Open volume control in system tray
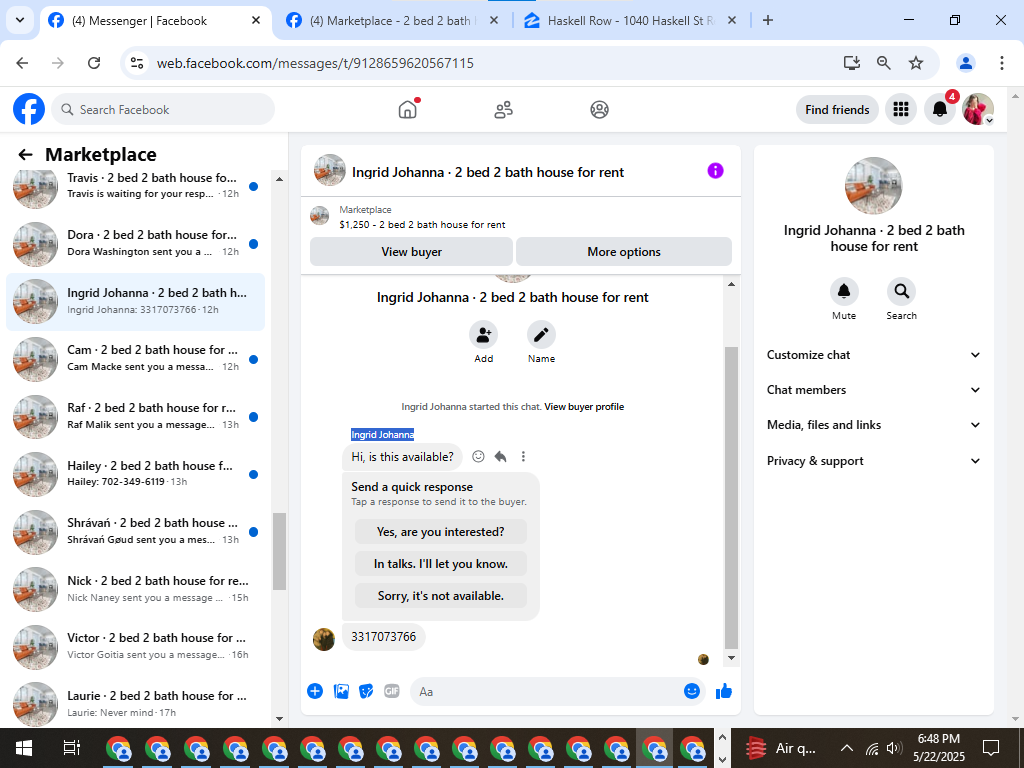This screenshot has width=1024, height=768. coord(894,748)
